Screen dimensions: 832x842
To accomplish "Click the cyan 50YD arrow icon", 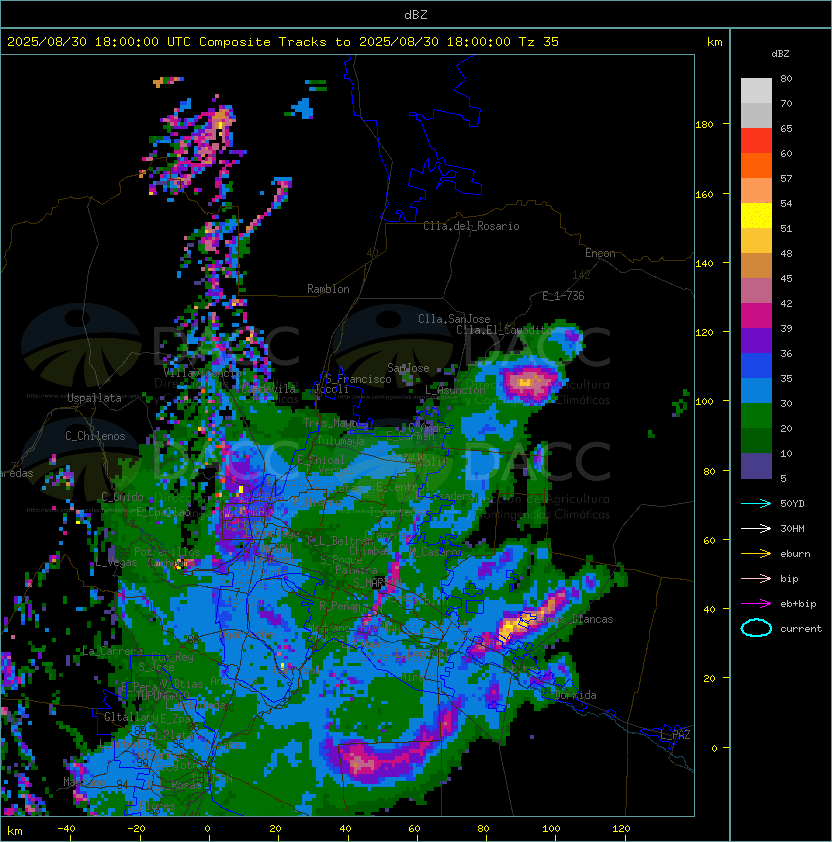I will point(756,504).
